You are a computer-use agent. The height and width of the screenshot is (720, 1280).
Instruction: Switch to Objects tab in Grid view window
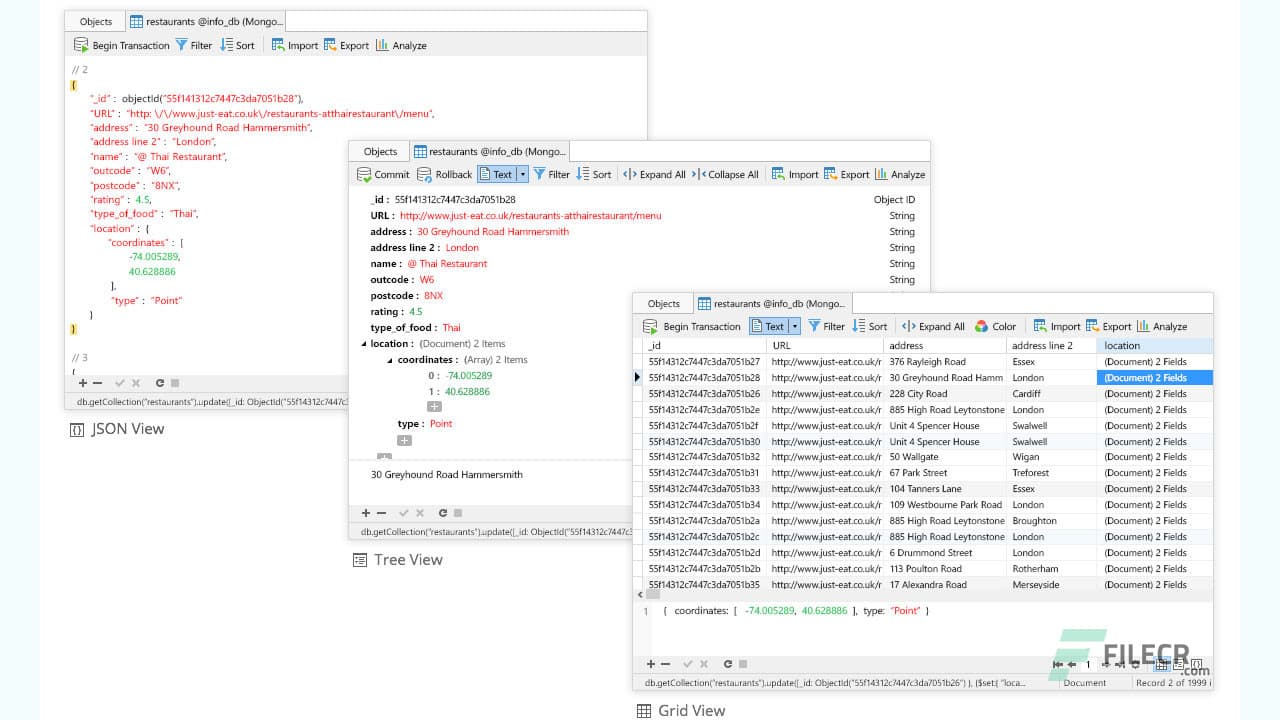(x=663, y=303)
